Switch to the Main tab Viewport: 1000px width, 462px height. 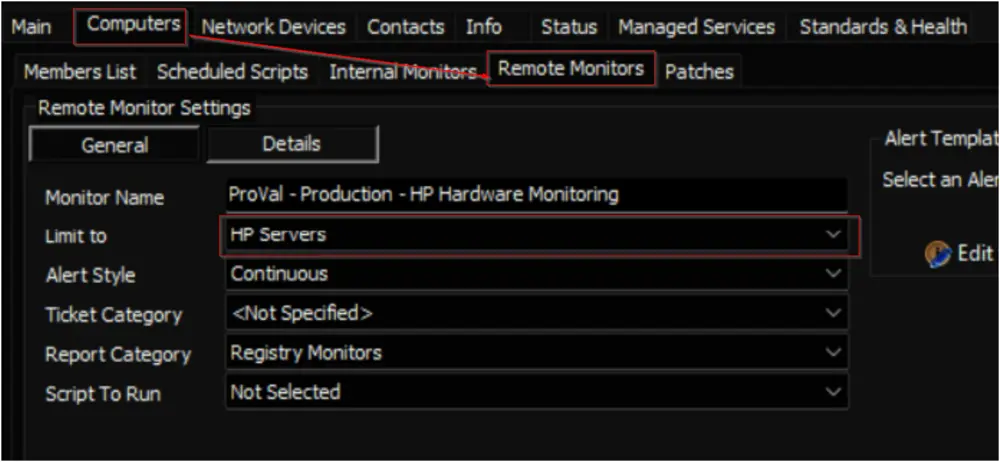tap(31, 27)
